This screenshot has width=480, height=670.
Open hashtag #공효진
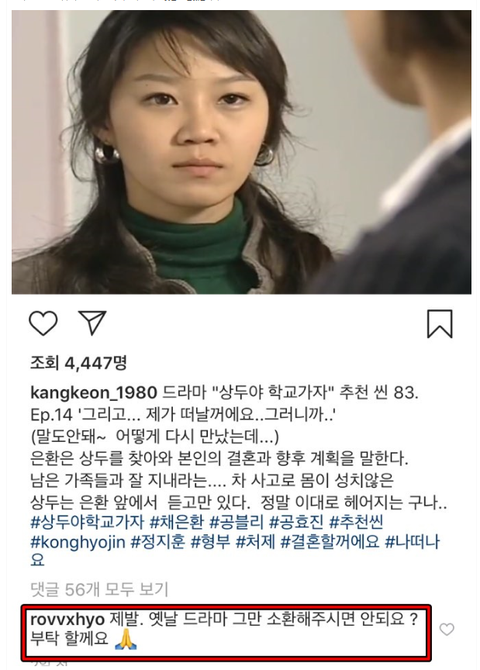[297, 522]
